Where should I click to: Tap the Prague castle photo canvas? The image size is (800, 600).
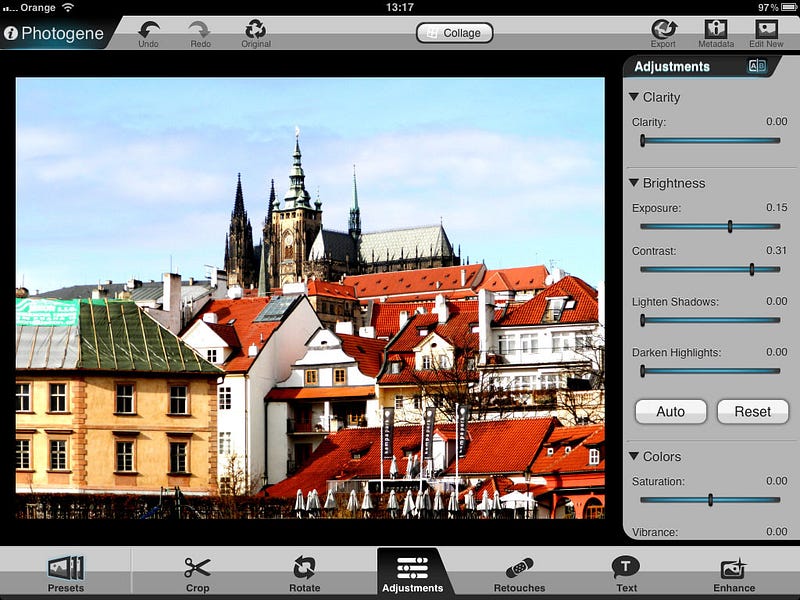click(x=310, y=298)
